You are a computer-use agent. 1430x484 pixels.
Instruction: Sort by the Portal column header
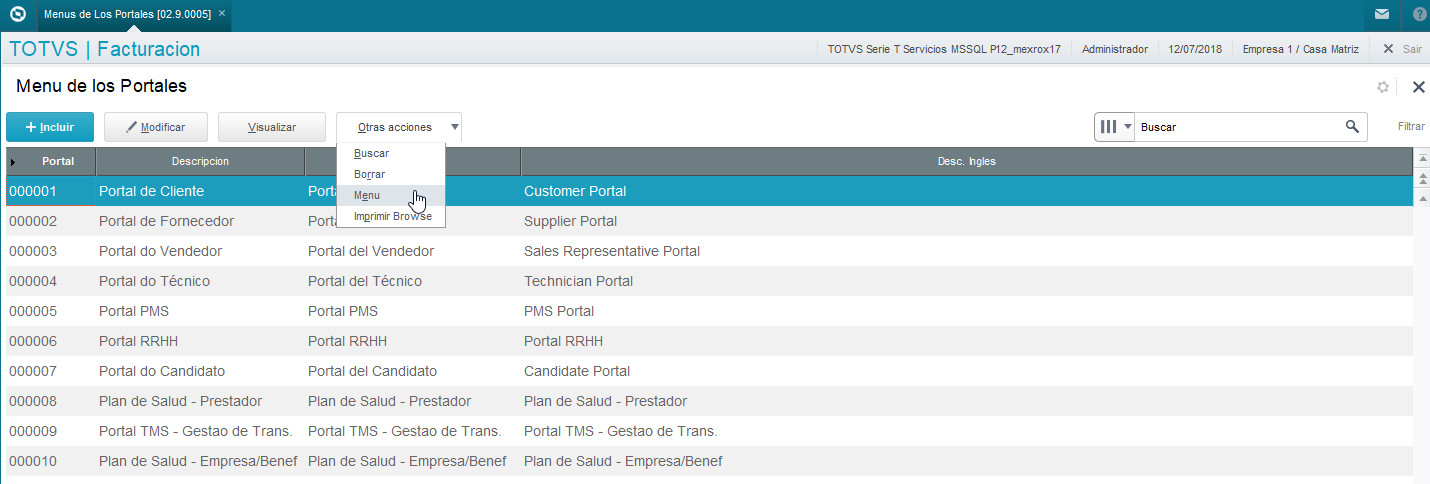tap(58, 161)
